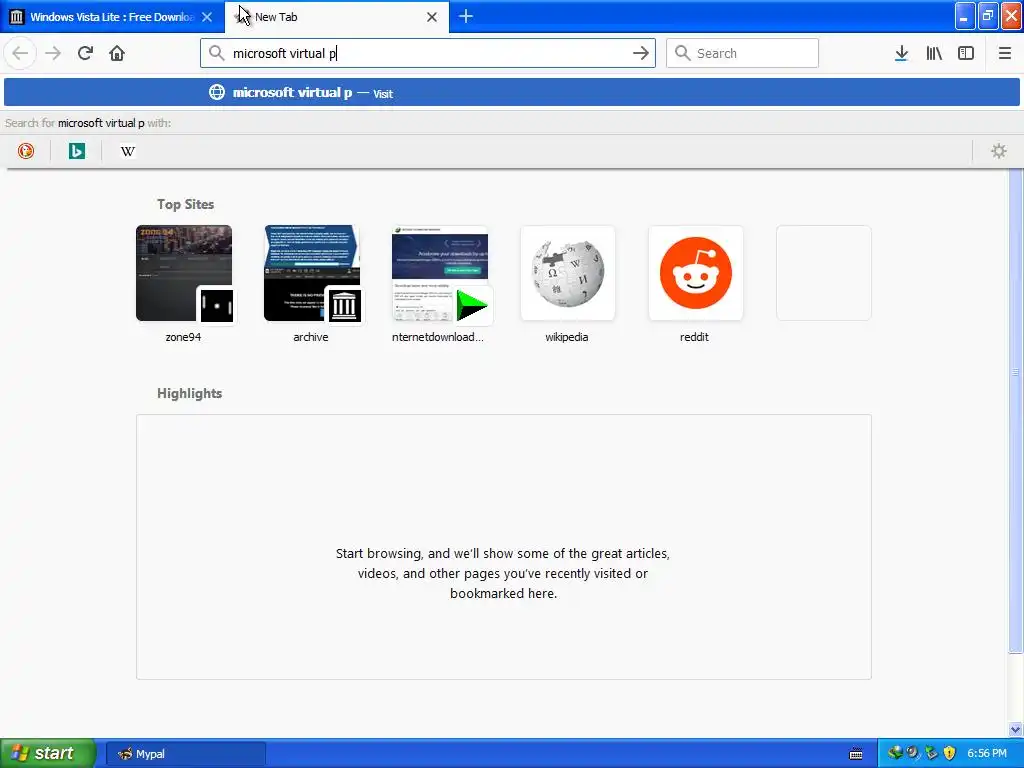Open the home page via house icon
The image size is (1024, 768).
tap(117, 53)
